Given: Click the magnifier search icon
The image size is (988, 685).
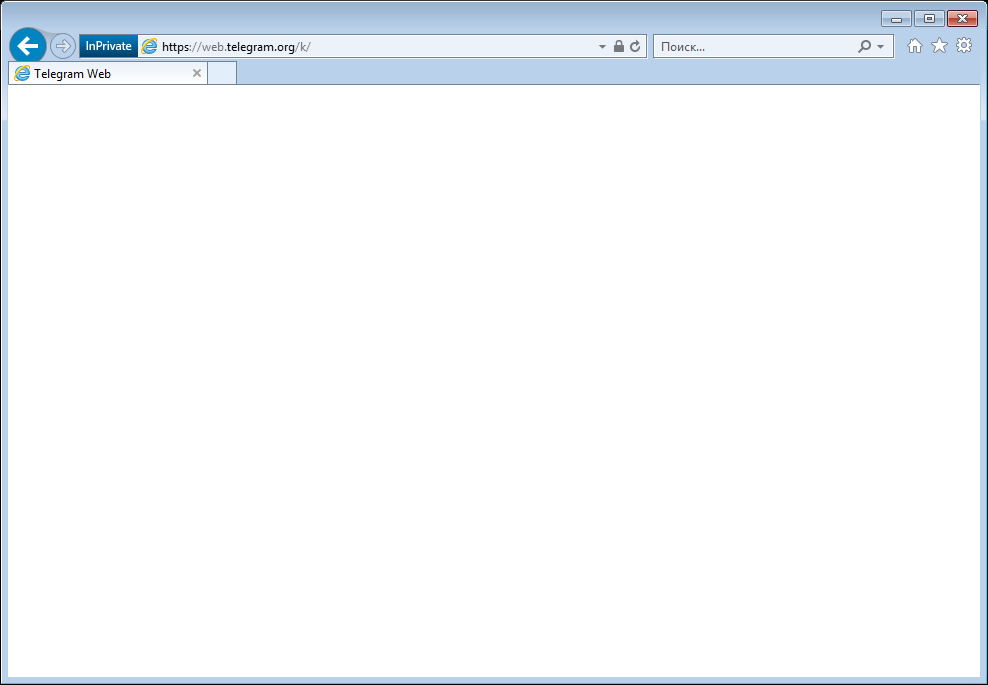Looking at the screenshot, I should tap(864, 46).
